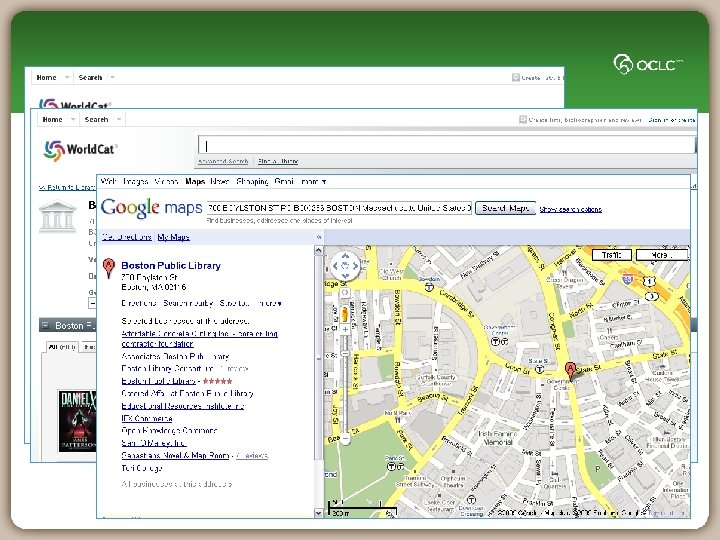Open the reviews link next to the Map Room entry

(252, 456)
